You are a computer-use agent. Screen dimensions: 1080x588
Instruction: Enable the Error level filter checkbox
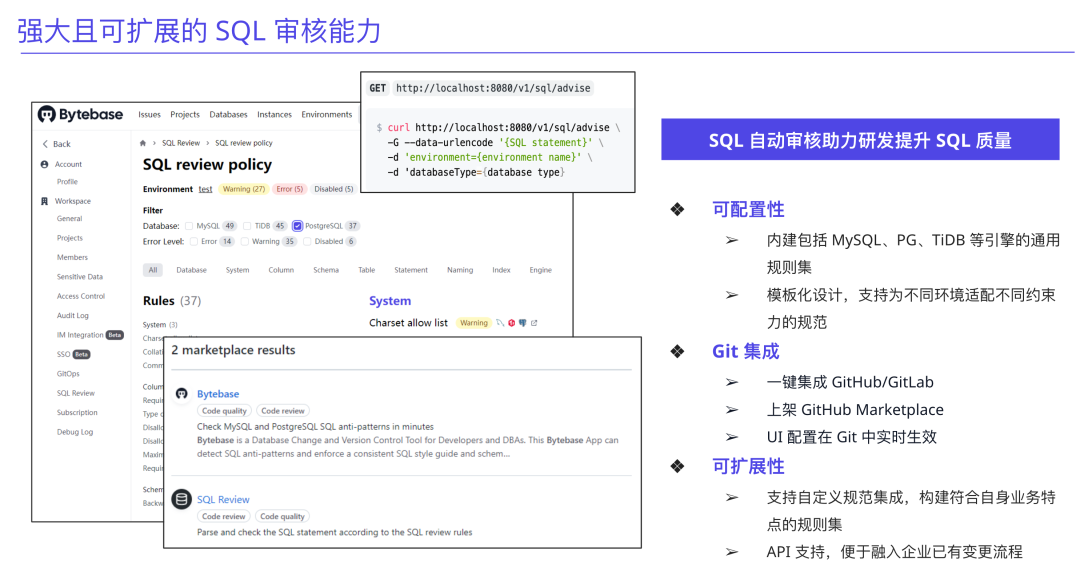pos(194,242)
